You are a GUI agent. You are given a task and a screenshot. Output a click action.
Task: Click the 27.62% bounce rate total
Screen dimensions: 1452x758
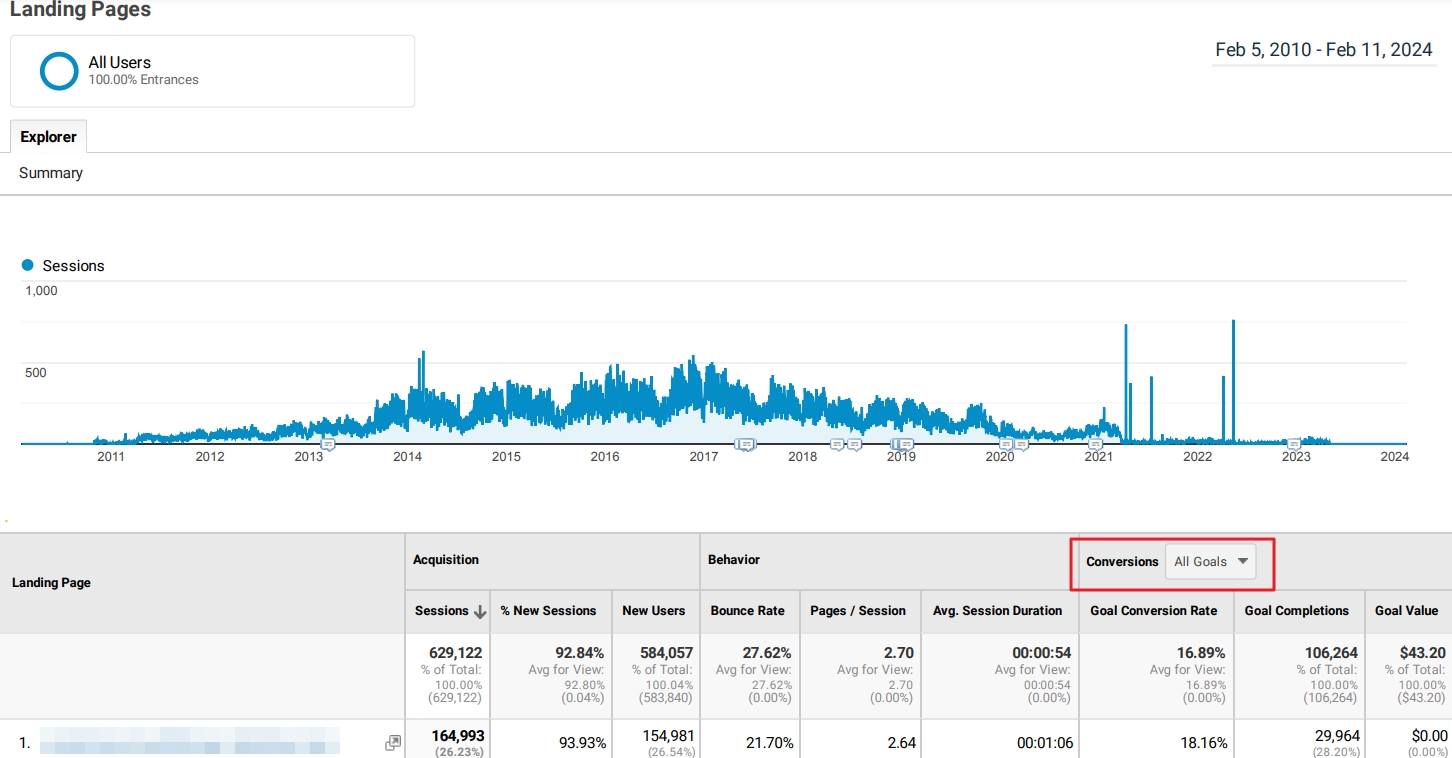(768, 652)
